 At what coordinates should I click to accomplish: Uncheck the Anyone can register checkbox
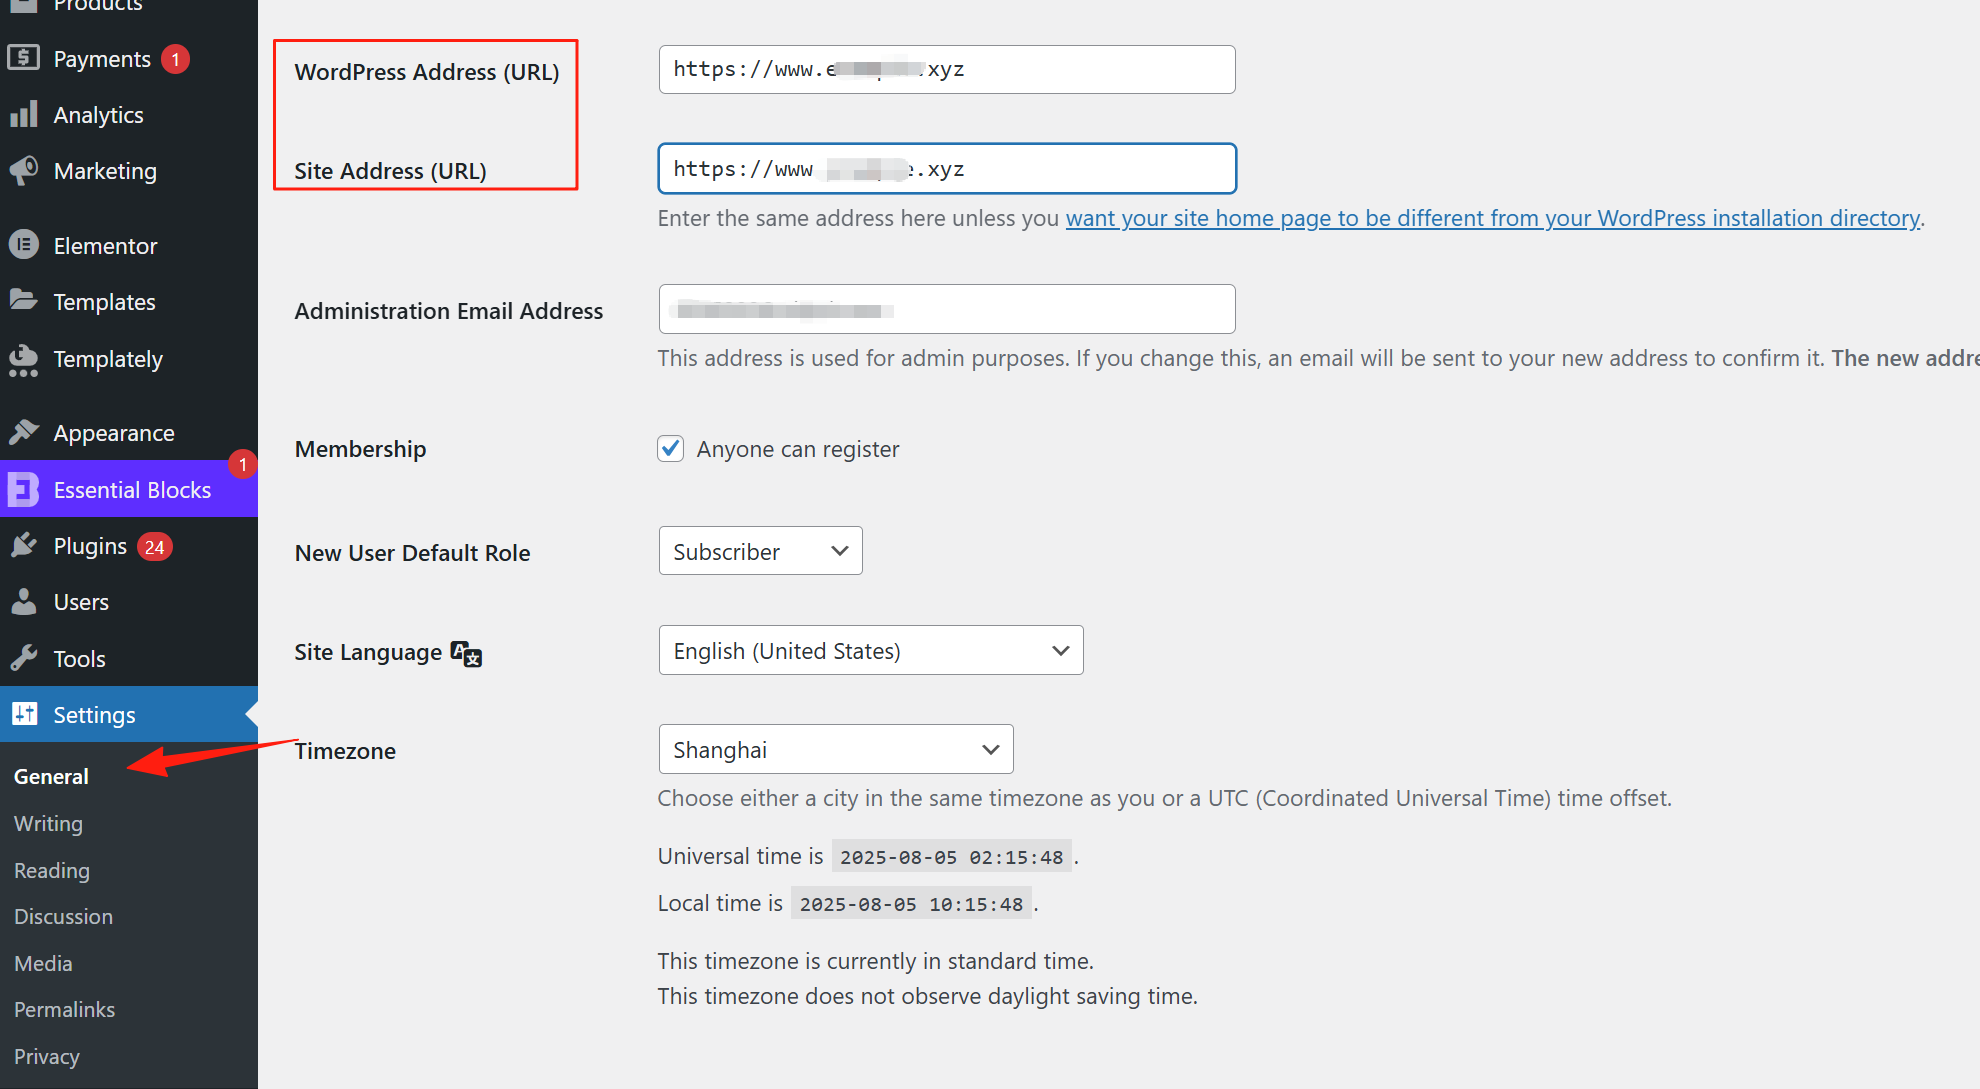click(x=670, y=448)
